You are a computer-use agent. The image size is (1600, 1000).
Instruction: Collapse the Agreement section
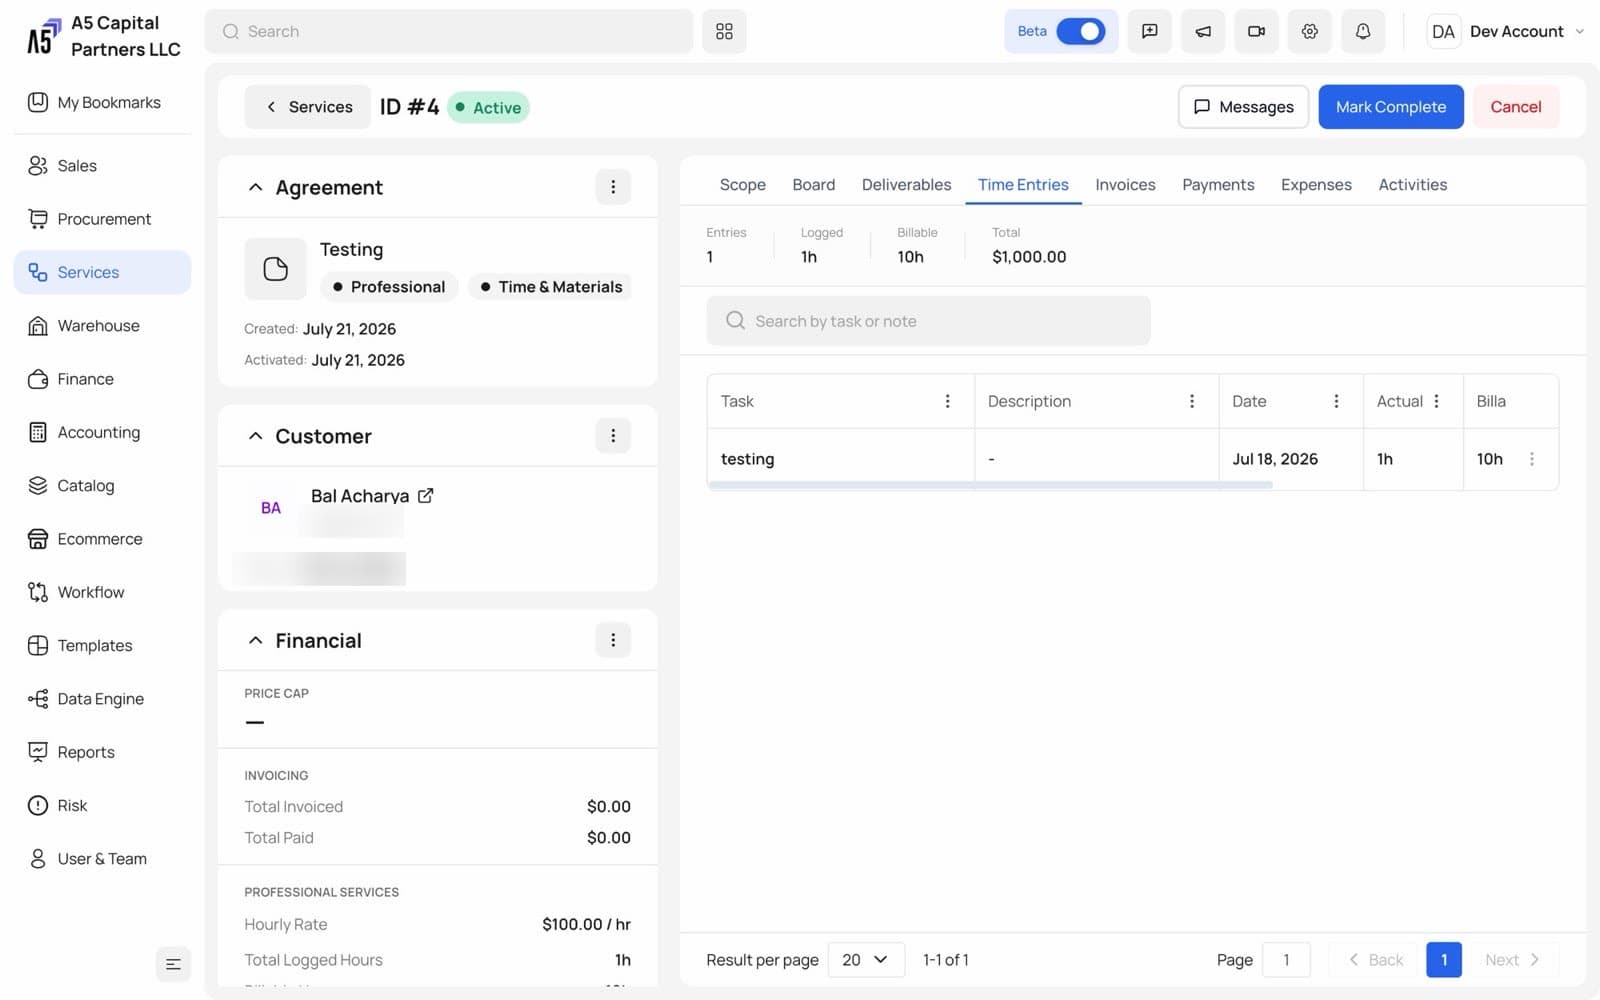pyautogui.click(x=255, y=187)
